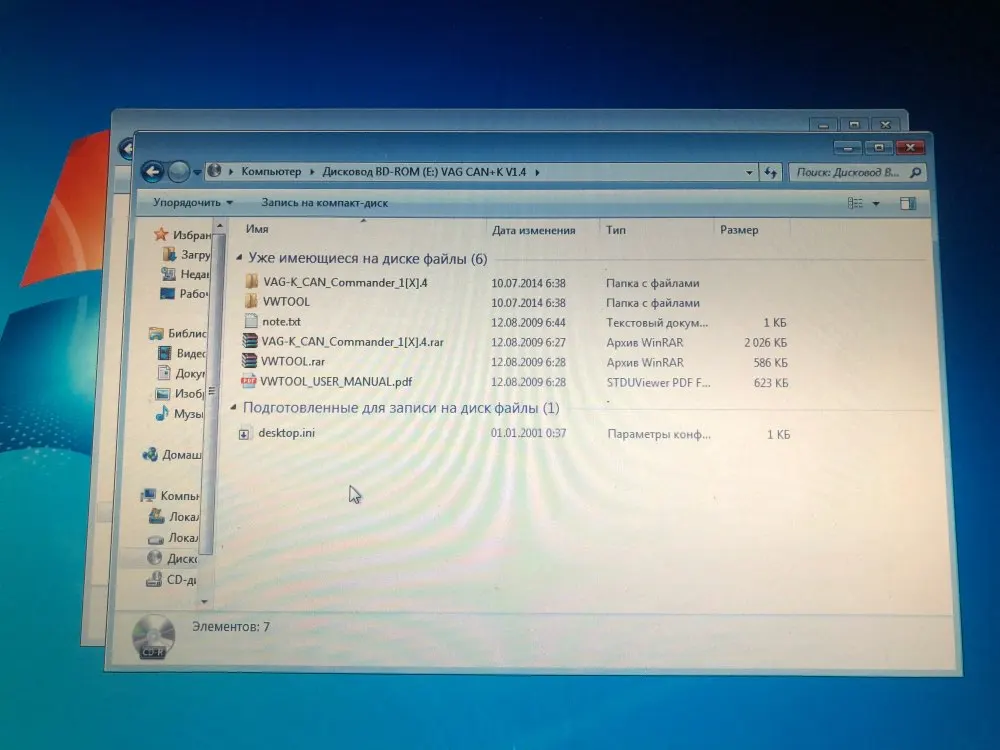The image size is (1000, 750).
Task: Click the Избранное star icon in sidebar
Action: click(161, 234)
